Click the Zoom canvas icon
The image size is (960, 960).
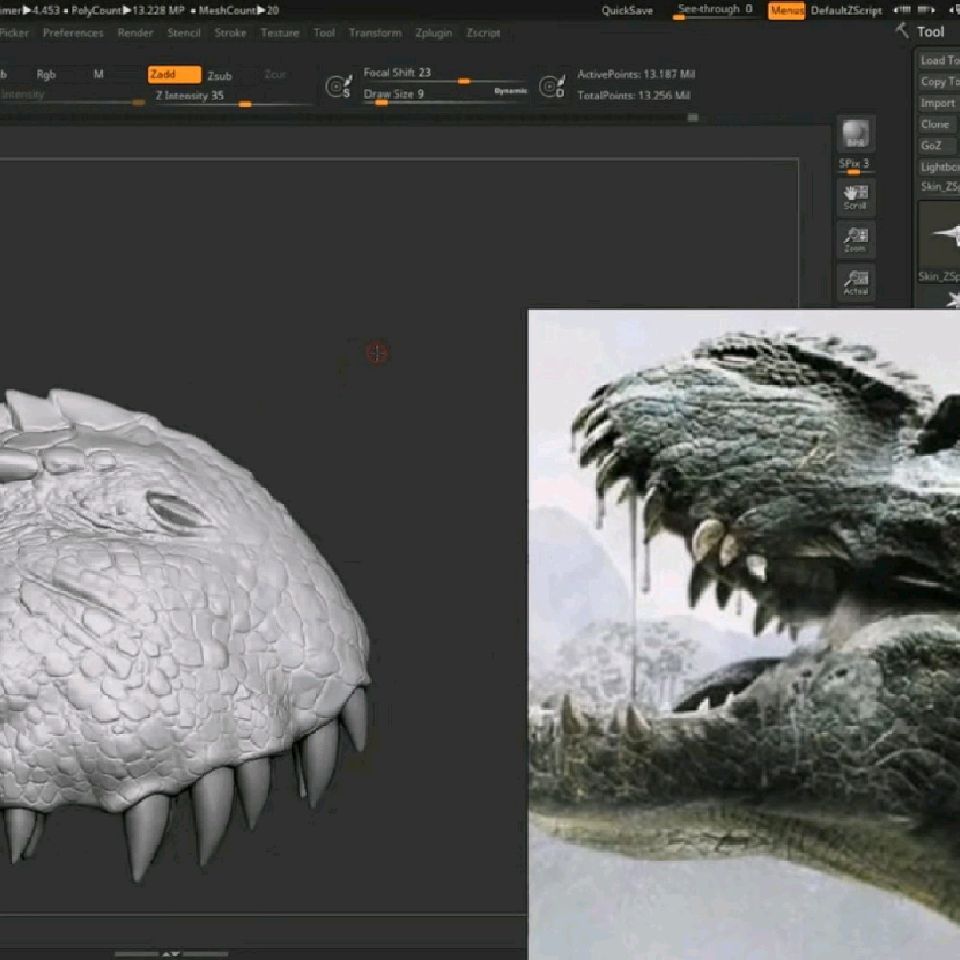(855, 239)
